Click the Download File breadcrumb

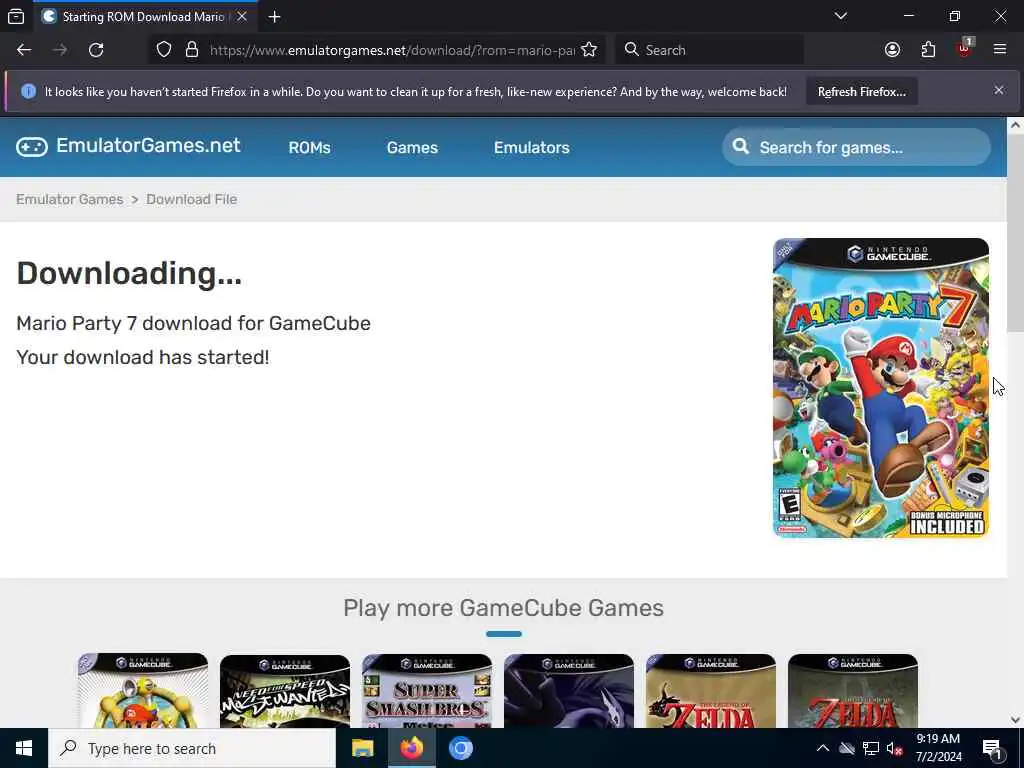pyautogui.click(x=191, y=199)
